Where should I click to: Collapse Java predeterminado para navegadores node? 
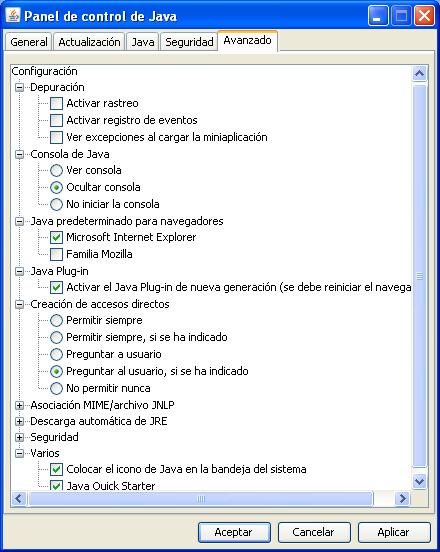click(x=20, y=221)
